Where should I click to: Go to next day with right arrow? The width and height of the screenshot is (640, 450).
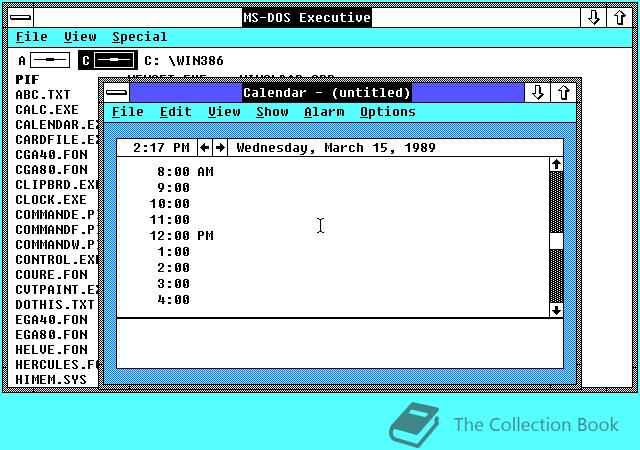(x=220, y=147)
